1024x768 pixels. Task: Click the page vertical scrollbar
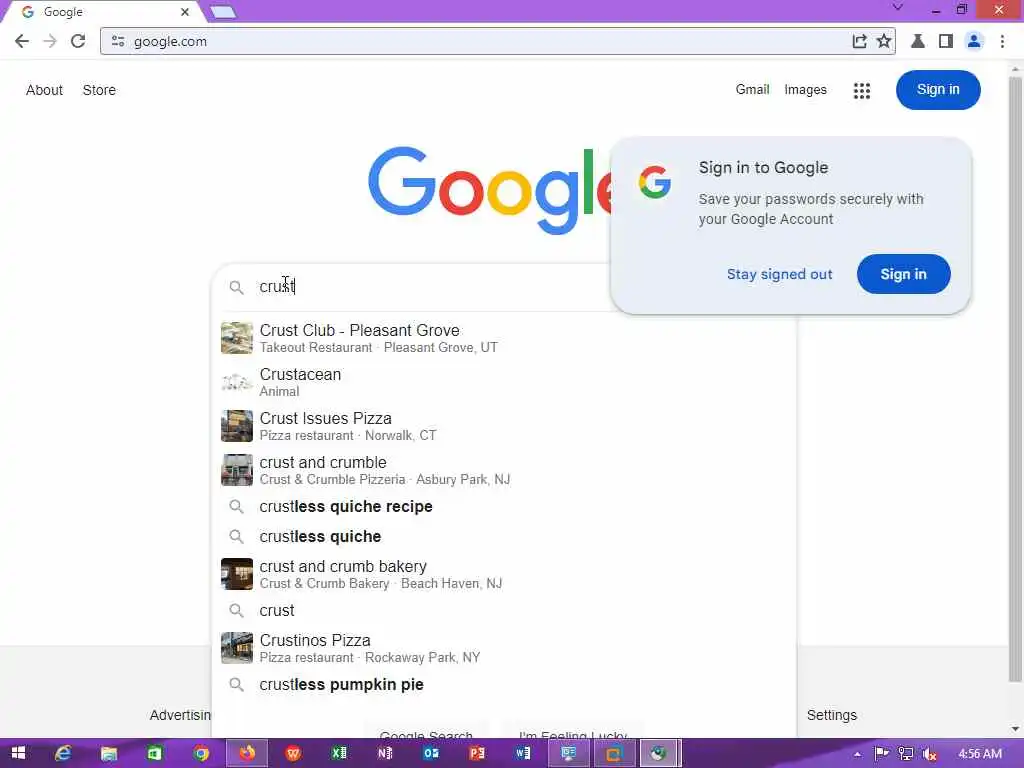pos(1015,379)
